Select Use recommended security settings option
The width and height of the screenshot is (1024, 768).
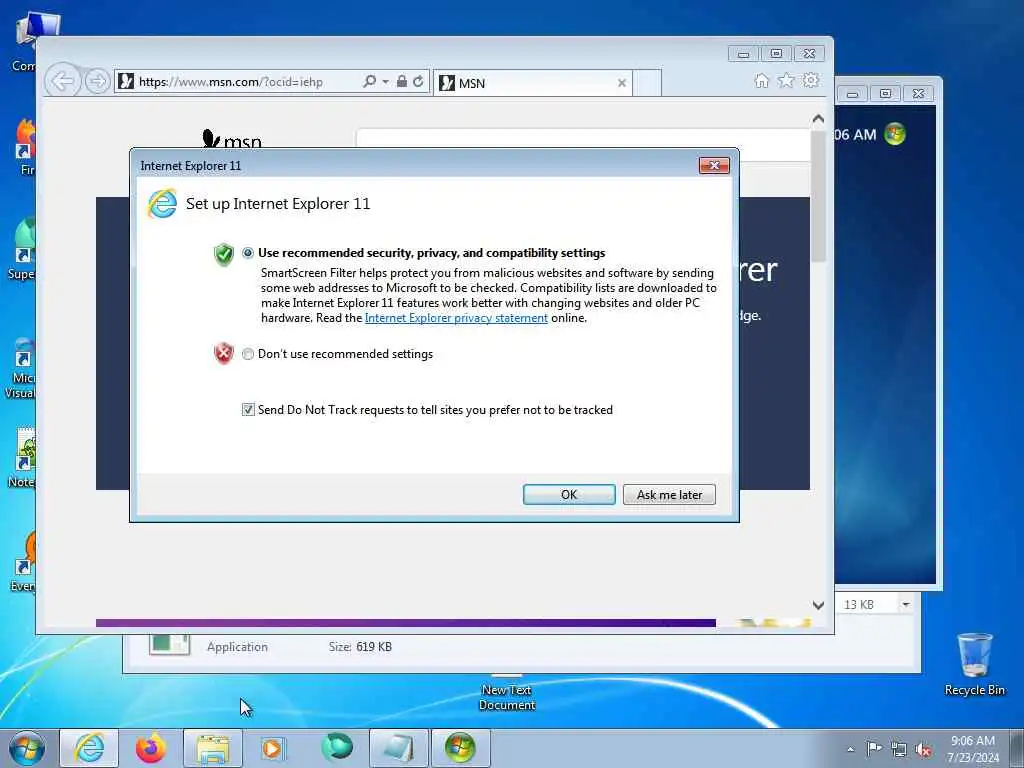click(248, 253)
